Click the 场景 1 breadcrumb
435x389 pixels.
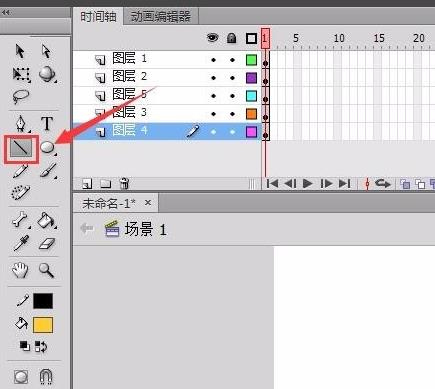click(x=145, y=229)
